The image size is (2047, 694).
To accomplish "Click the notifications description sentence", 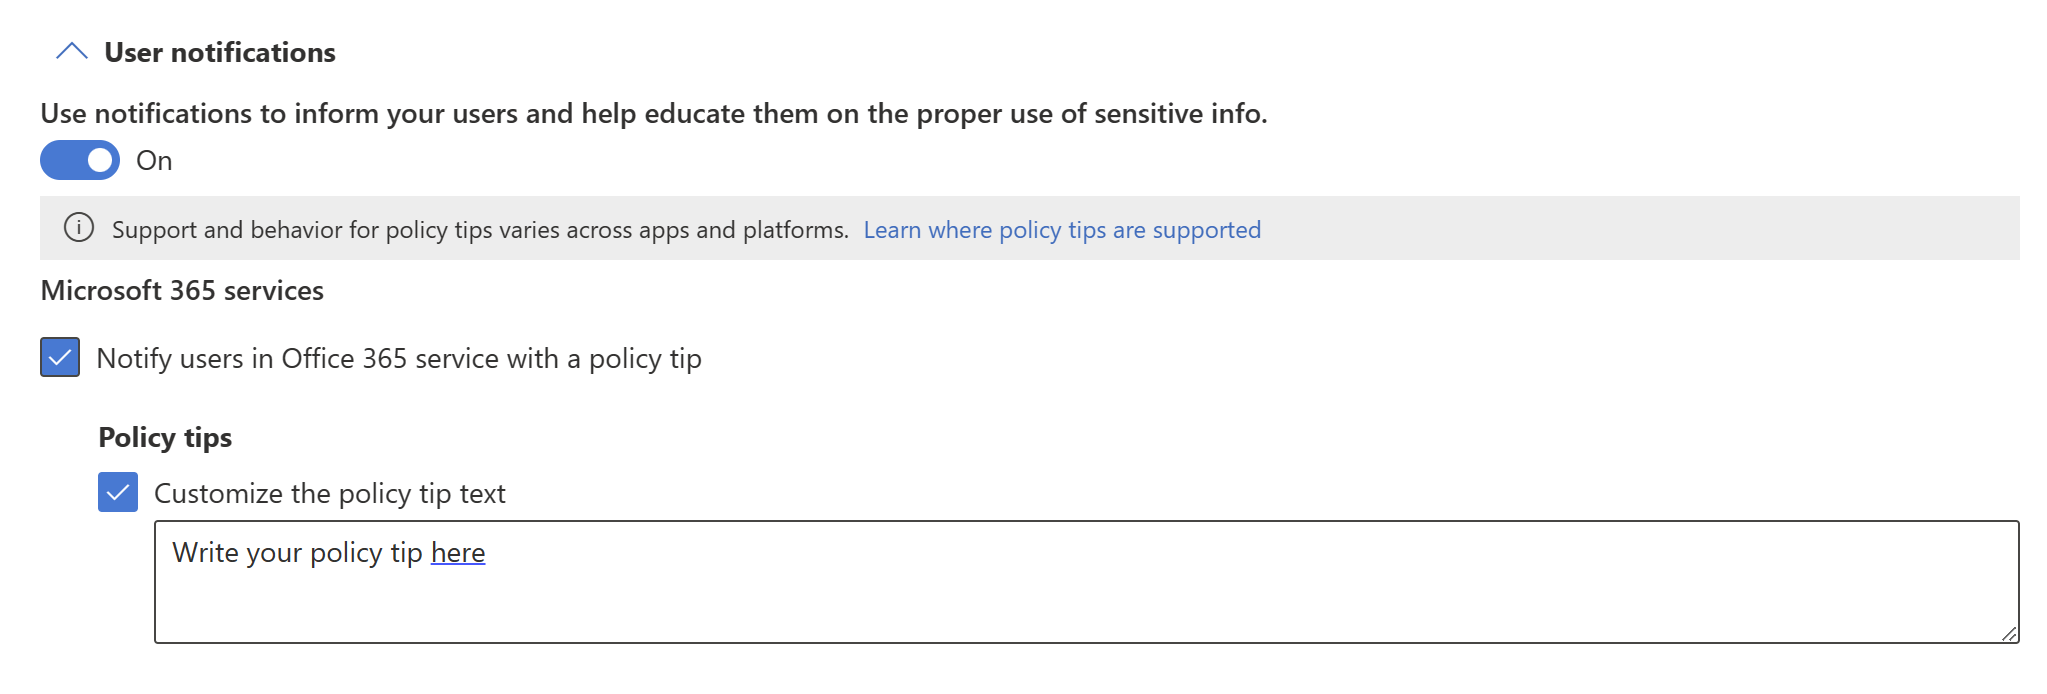I will [x=654, y=114].
